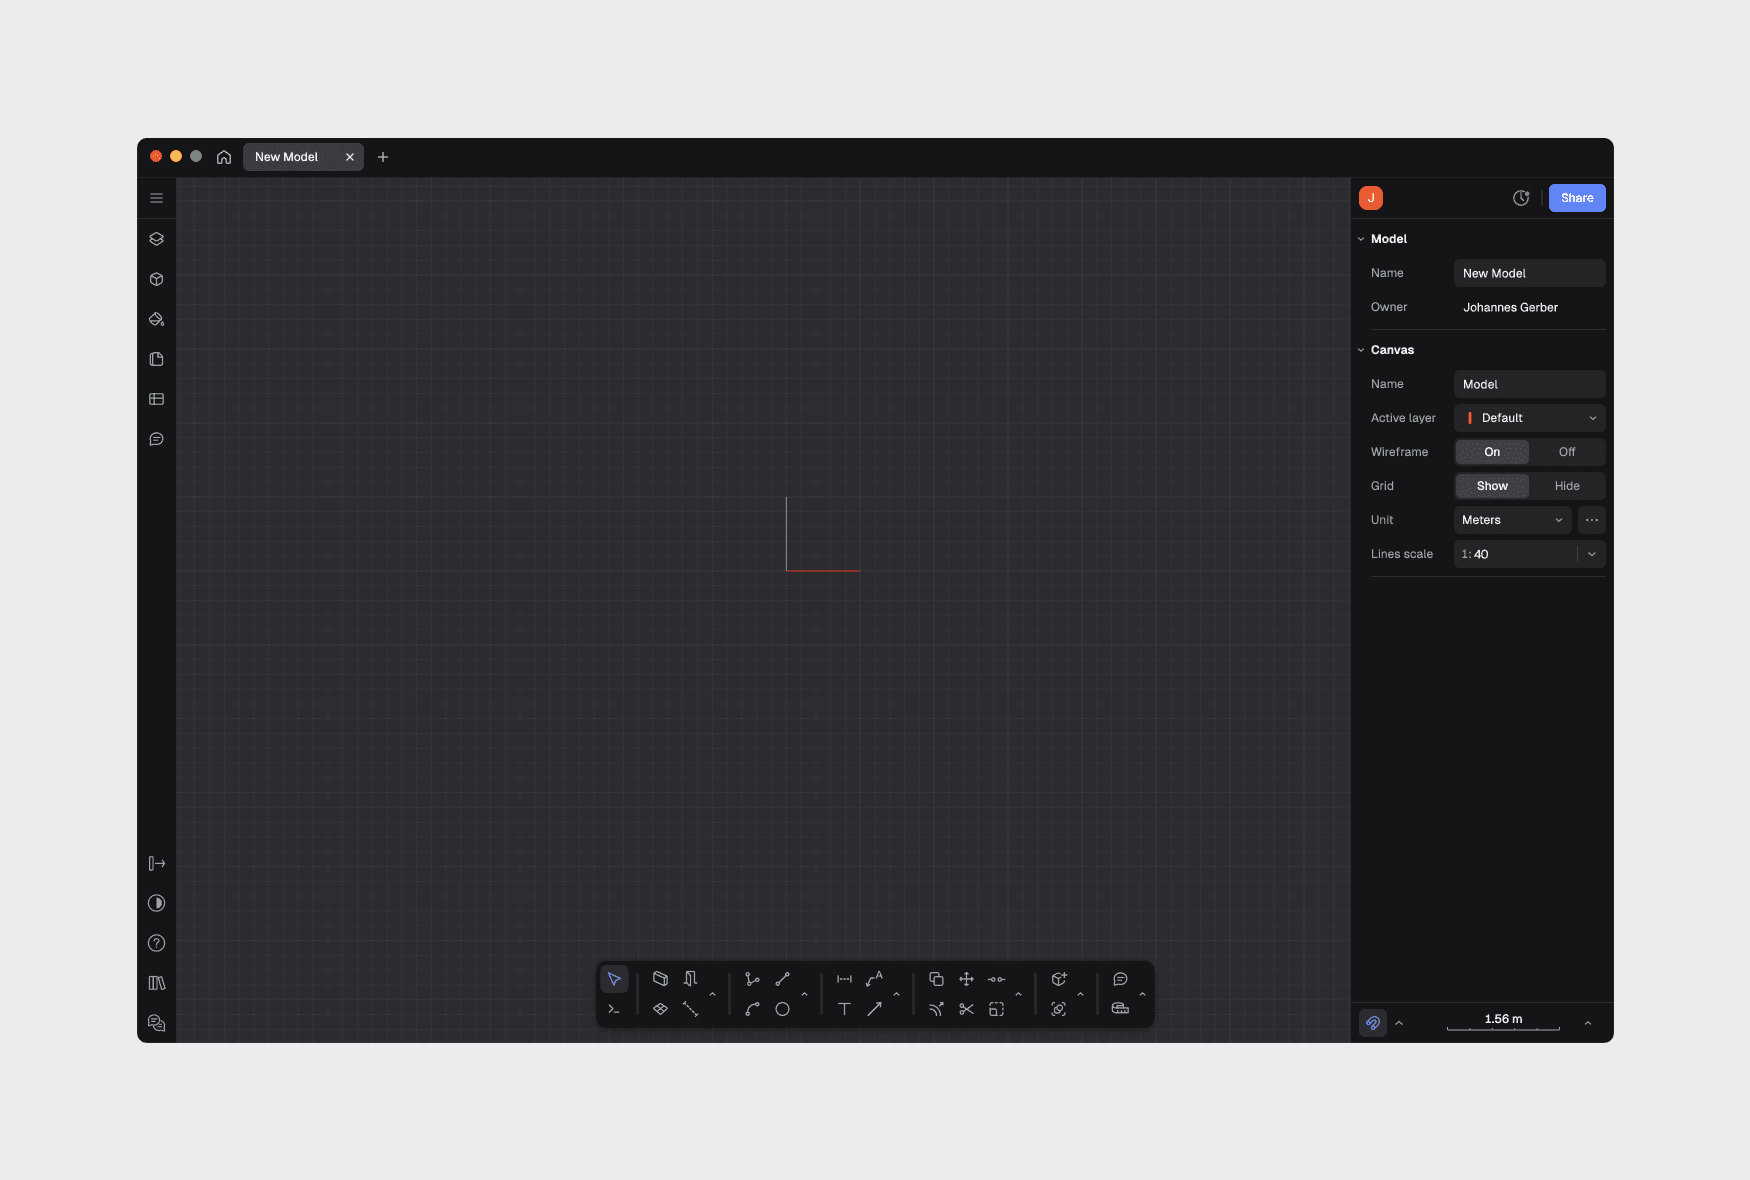Open the Layers panel in sidebar

[x=156, y=239]
